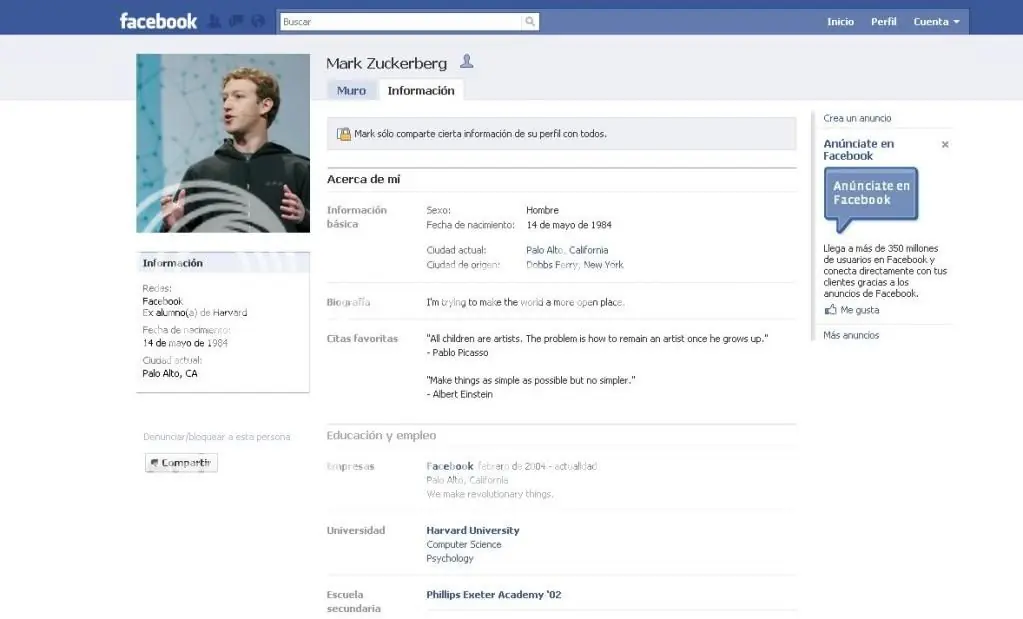Click the Compartir button
Screen dimensions: 1023x619
(181, 462)
